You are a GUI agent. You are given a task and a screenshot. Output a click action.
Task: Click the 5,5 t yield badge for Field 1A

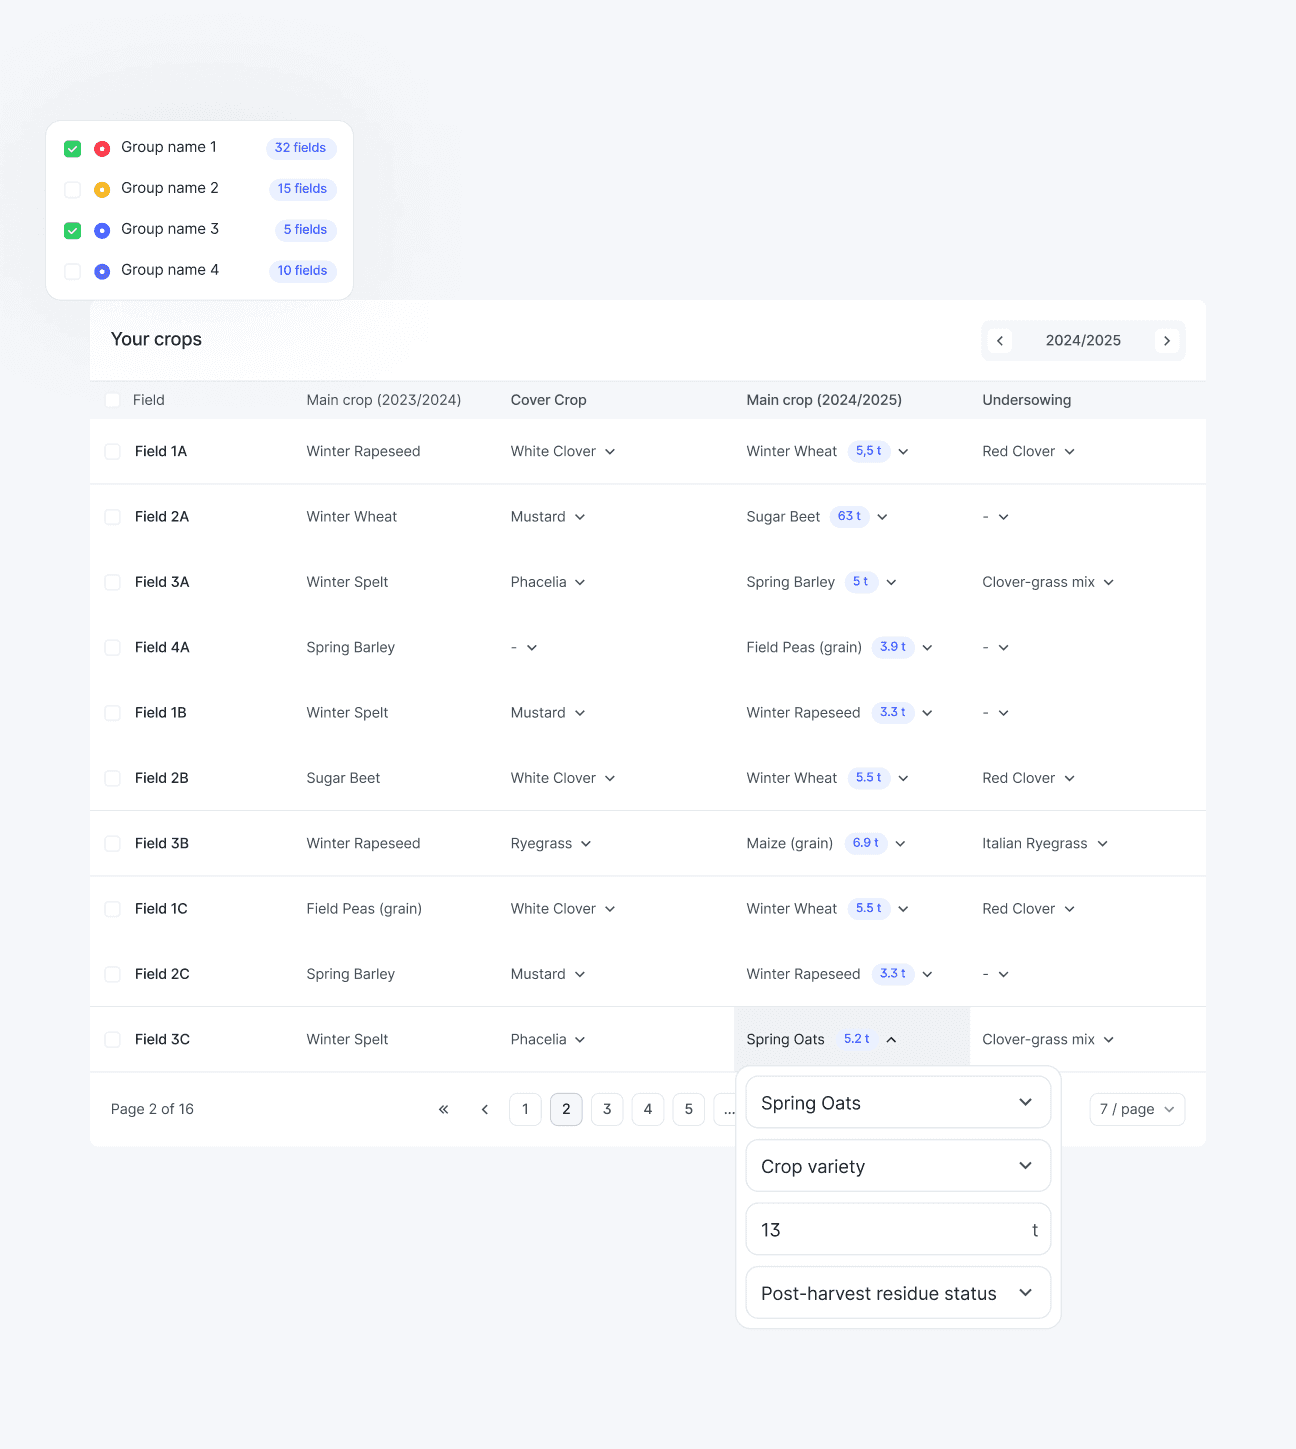click(x=868, y=451)
